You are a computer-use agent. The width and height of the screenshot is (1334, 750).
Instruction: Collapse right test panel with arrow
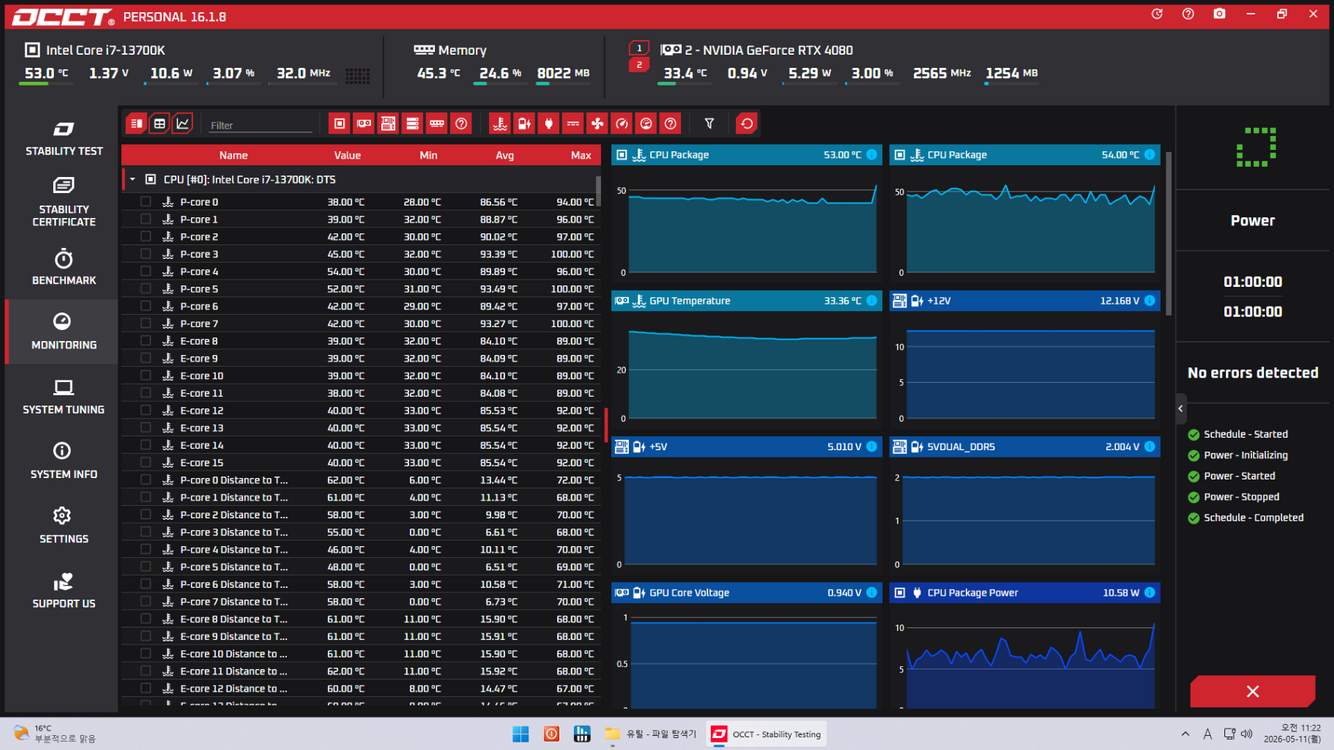click(x=1180, y=408)
